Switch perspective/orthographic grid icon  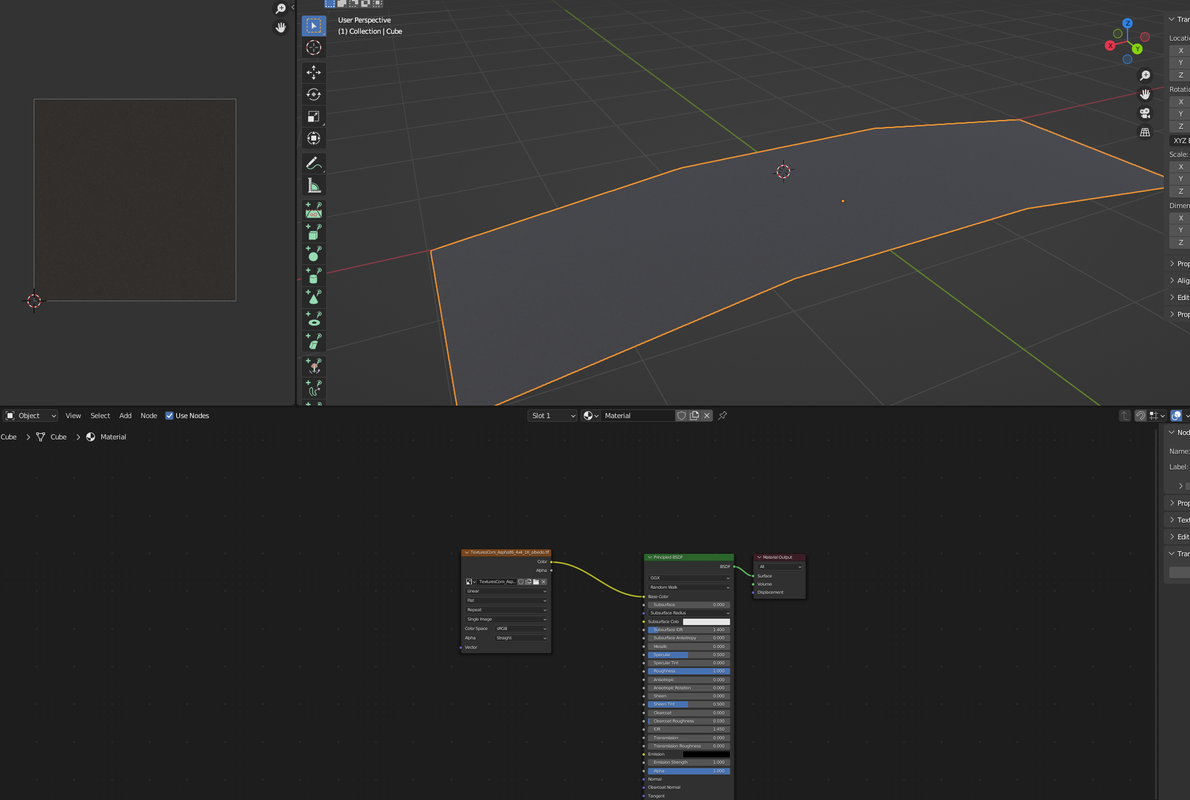click(1144, 132)
